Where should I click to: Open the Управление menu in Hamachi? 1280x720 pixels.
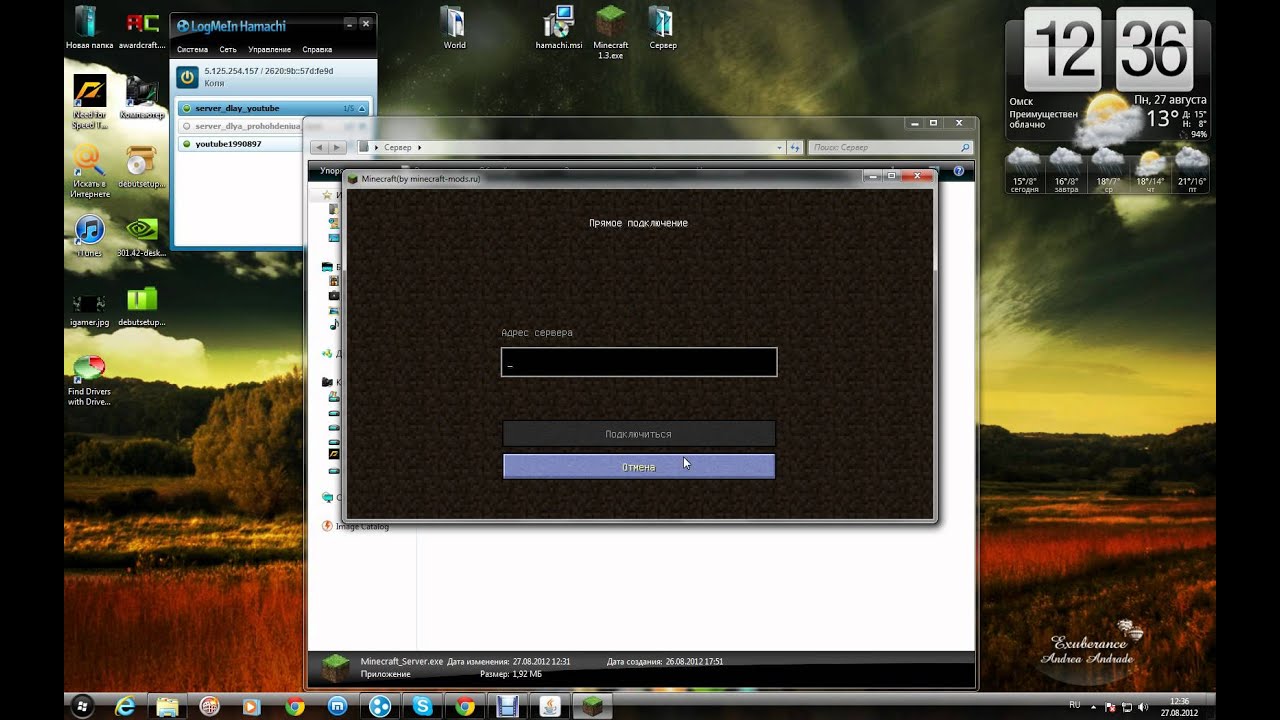click(x=269, y=49)
